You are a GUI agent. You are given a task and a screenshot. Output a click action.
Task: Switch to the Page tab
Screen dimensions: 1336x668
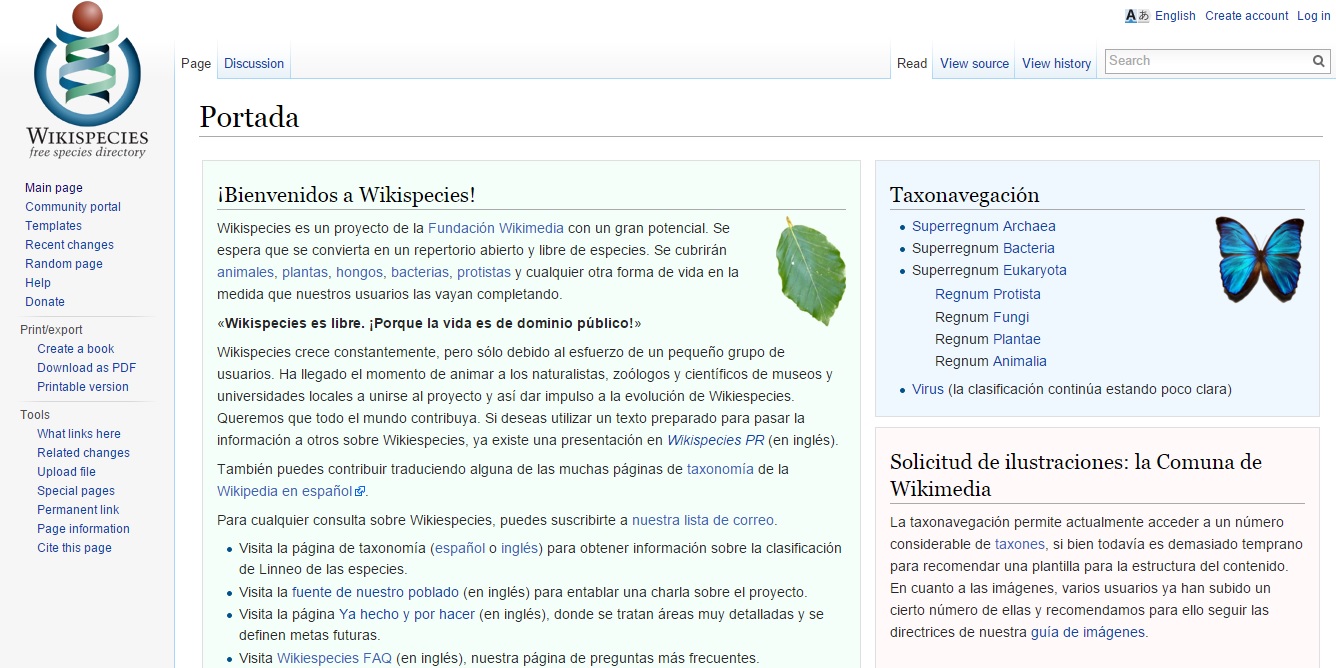pos(196,63)
